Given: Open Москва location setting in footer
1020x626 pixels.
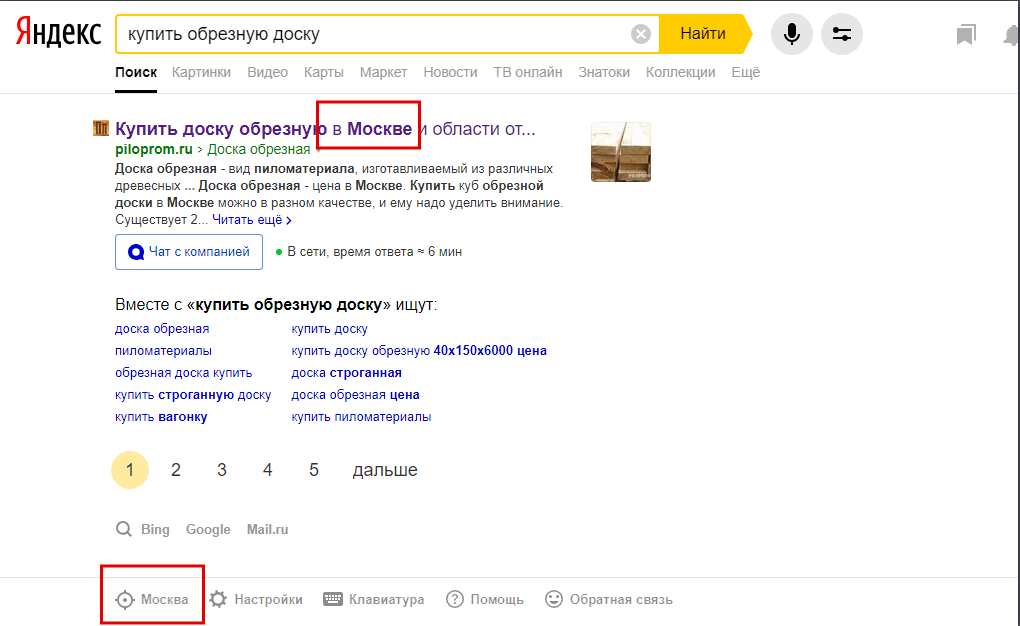Looking at the screenshot, I should point(153,600).
